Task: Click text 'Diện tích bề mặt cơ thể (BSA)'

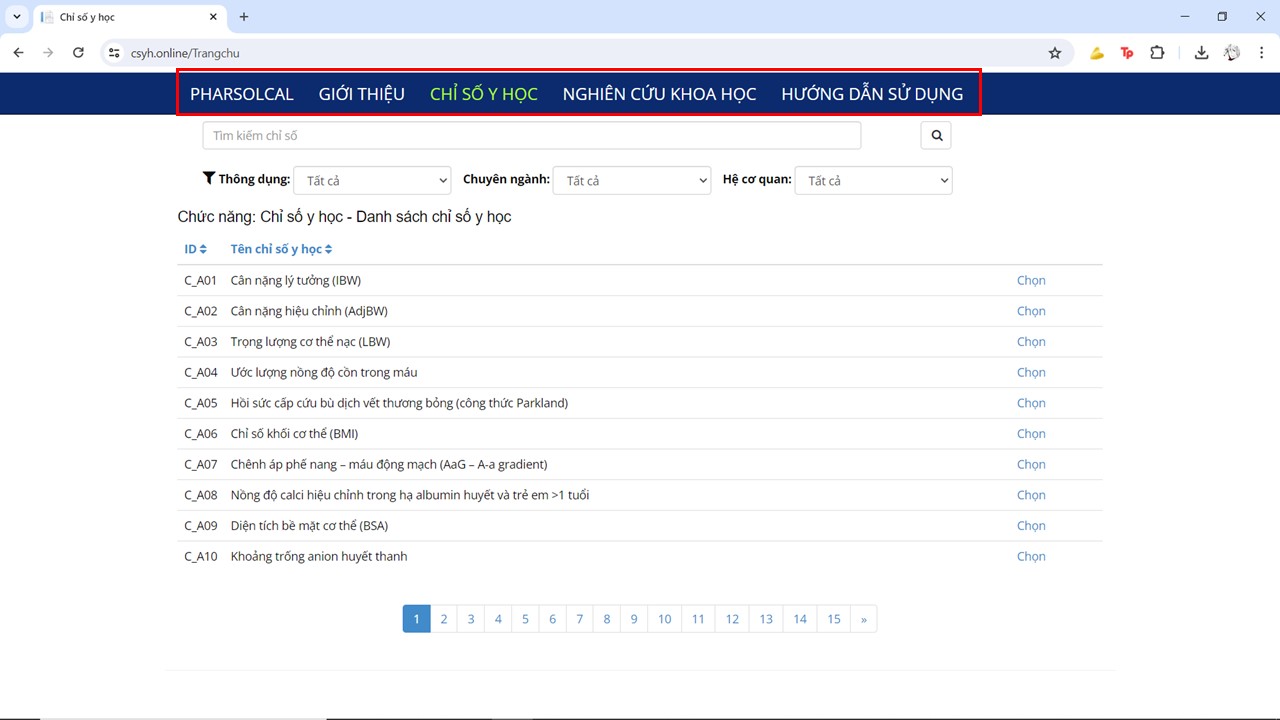Action: 309,526
